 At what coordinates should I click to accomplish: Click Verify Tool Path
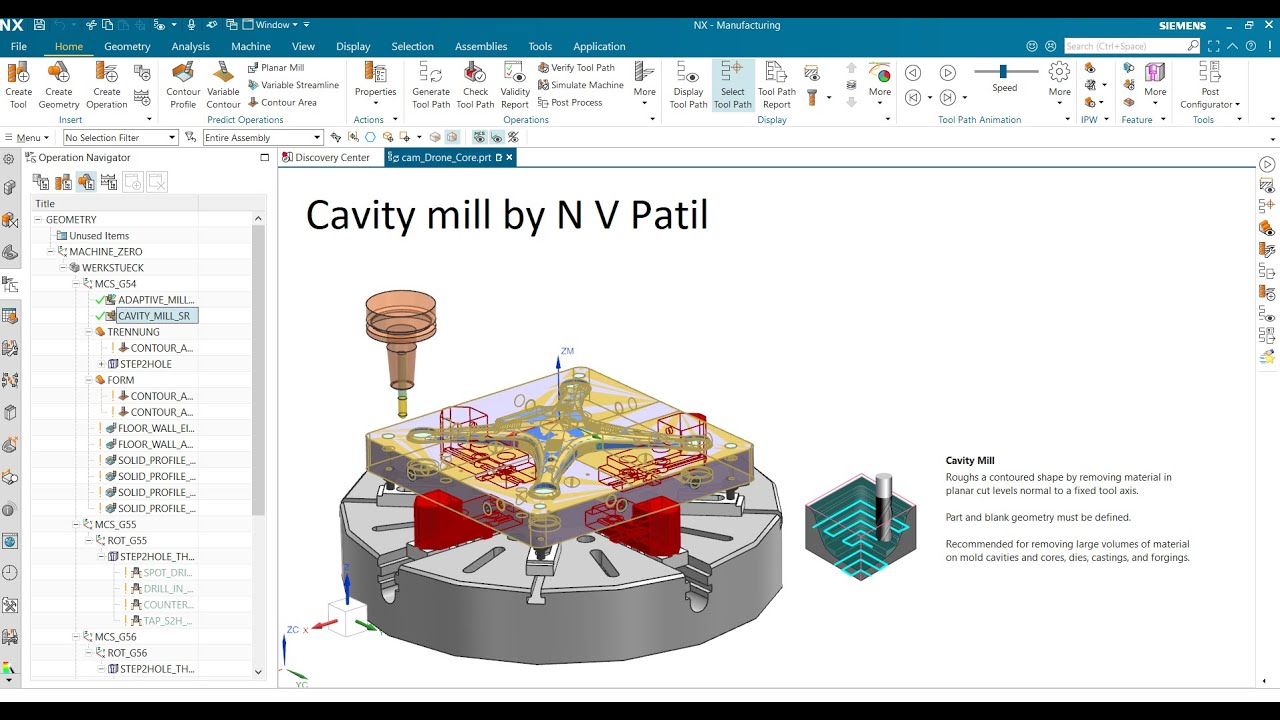[x=576, y=68]
